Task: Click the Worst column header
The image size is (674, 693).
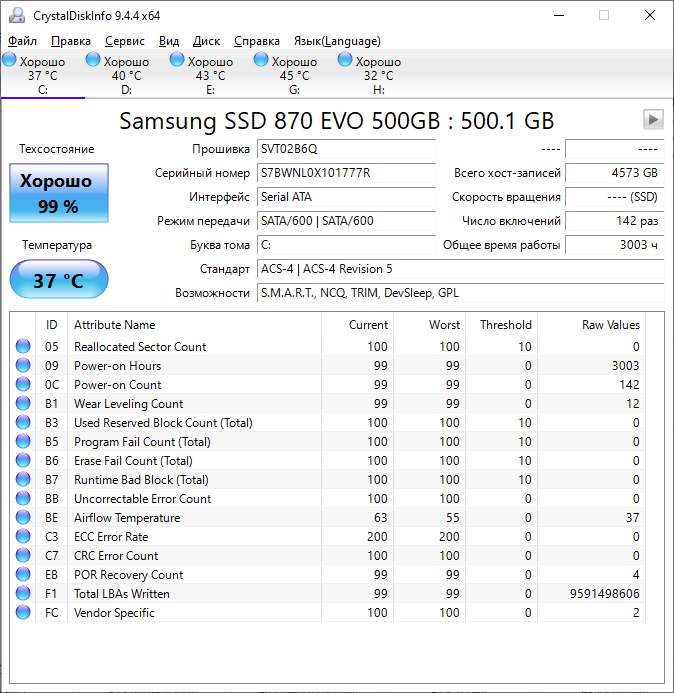Action: tap(430, 325)
